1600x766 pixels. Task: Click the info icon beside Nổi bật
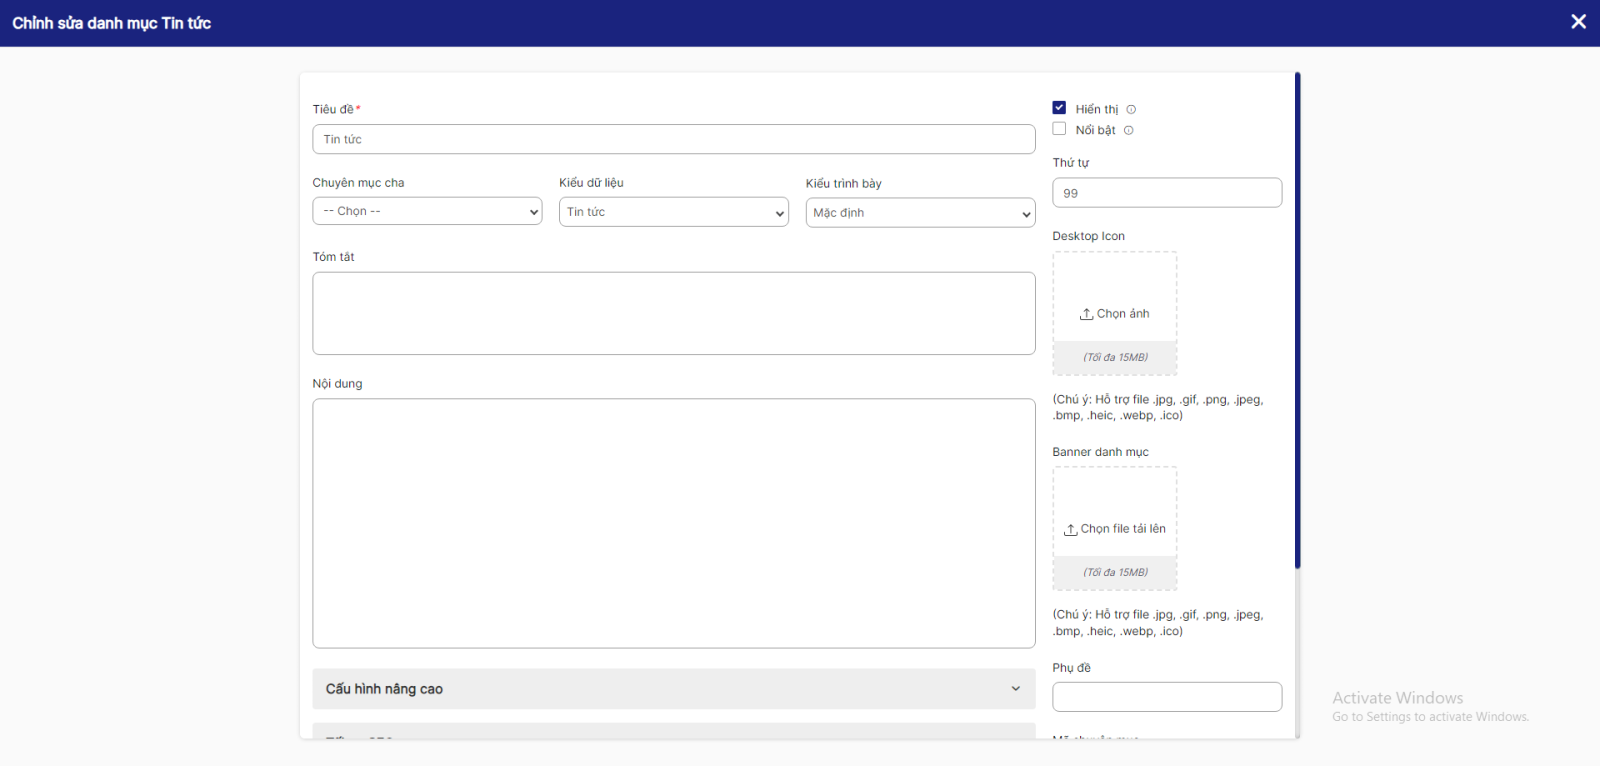[x=1128, y=131]
